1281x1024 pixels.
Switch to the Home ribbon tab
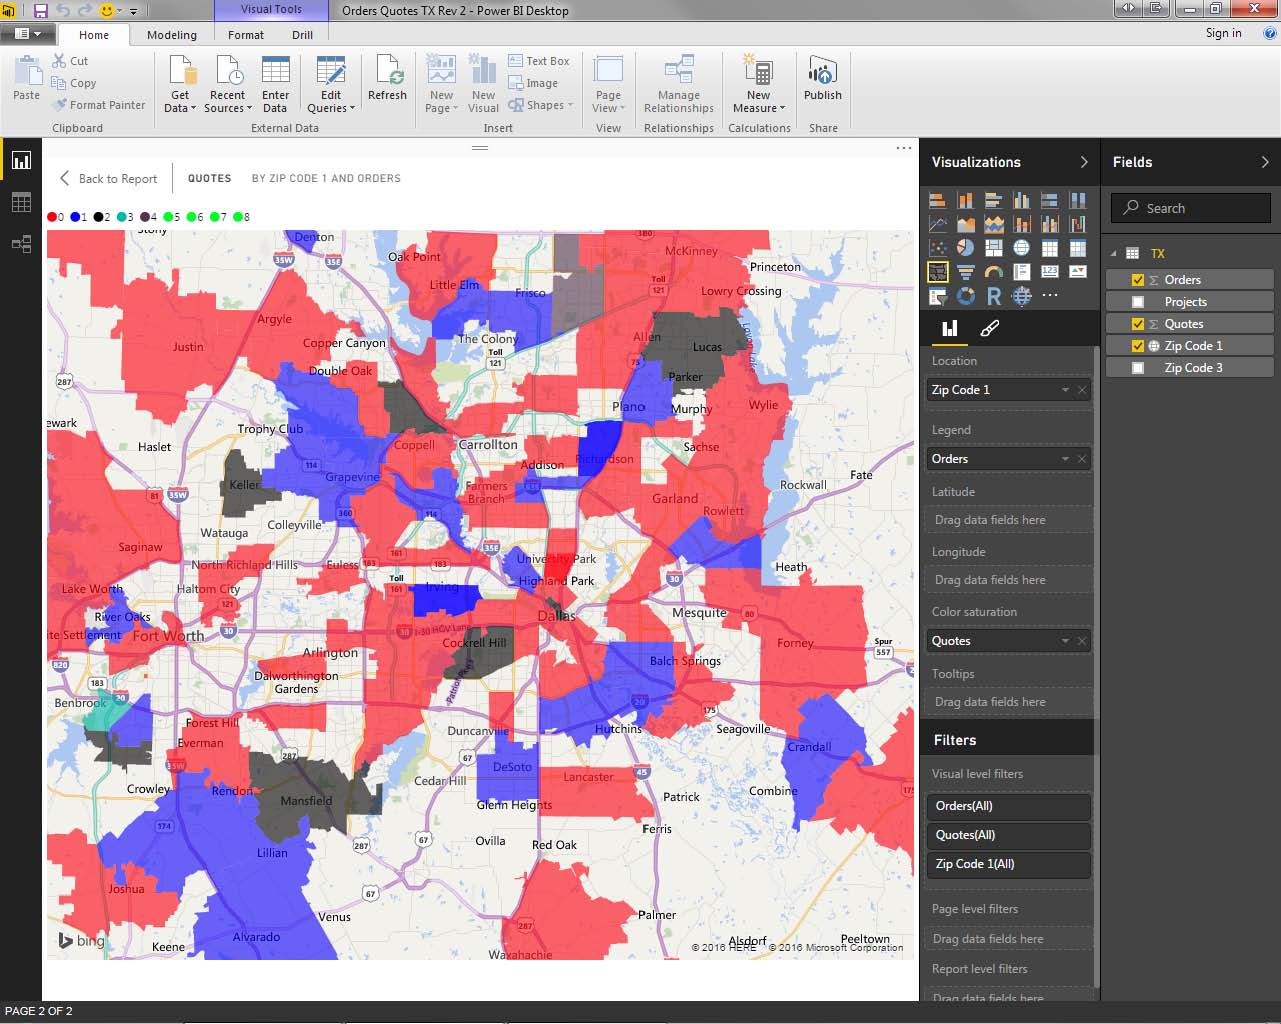(94, 35)
